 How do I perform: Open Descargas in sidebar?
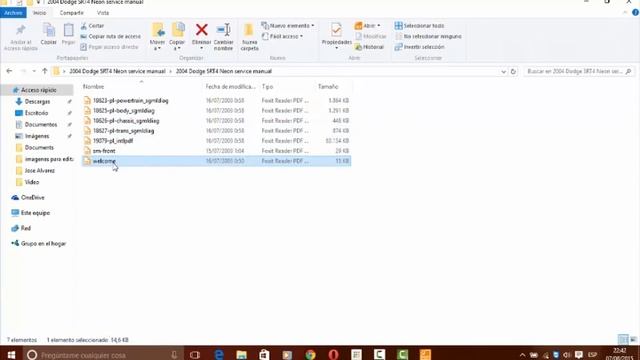pos(37,101)
